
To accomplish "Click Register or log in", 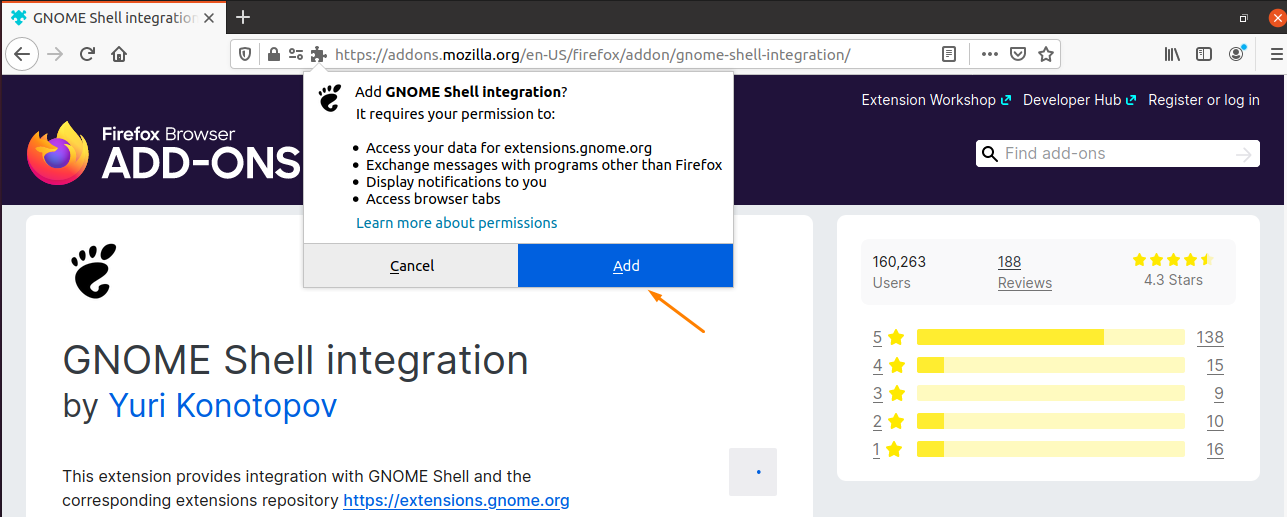I will click(1204, 100).
